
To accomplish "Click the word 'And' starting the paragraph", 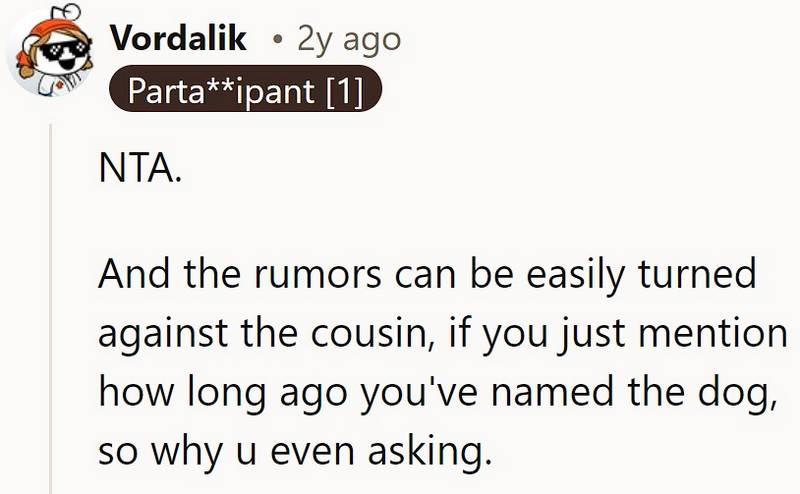I will (134, 274).
